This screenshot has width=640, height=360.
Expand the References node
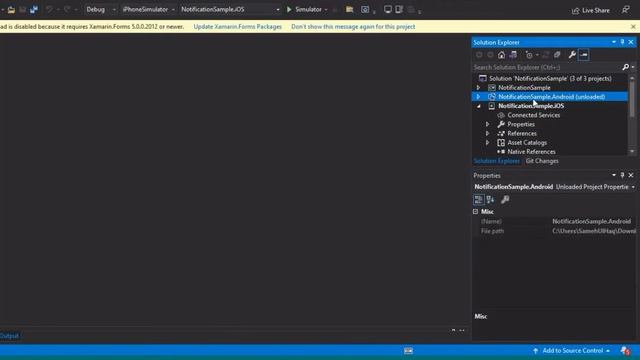tap(487, 133)
